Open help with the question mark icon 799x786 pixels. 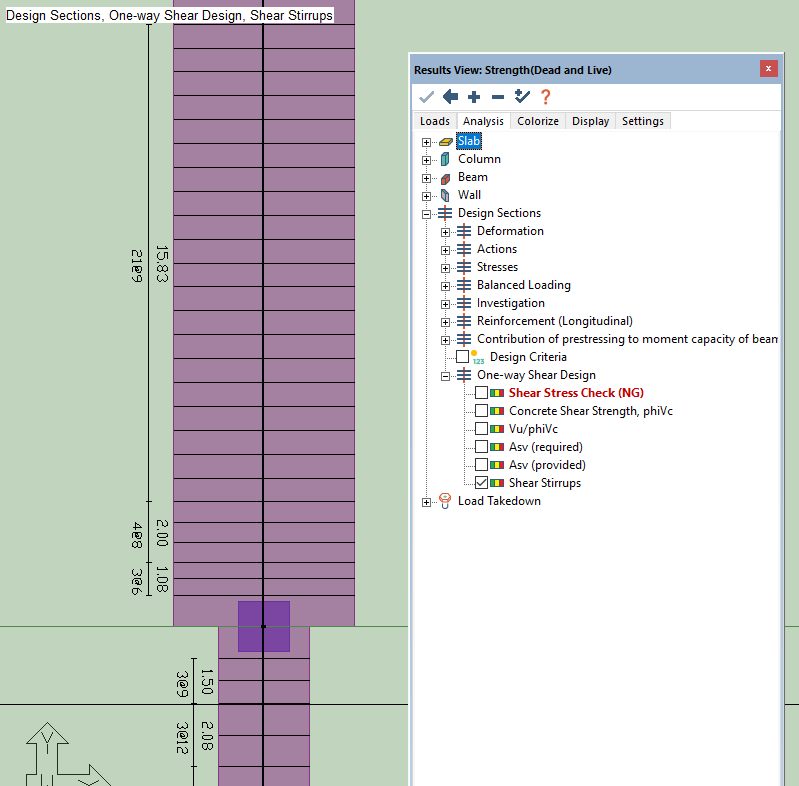pyautogui.click(x=545, y=97)
